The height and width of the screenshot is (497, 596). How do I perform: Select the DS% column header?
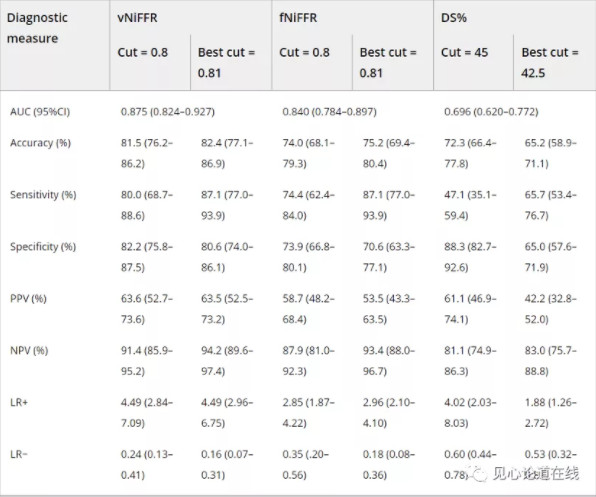(x=454, y=17)
